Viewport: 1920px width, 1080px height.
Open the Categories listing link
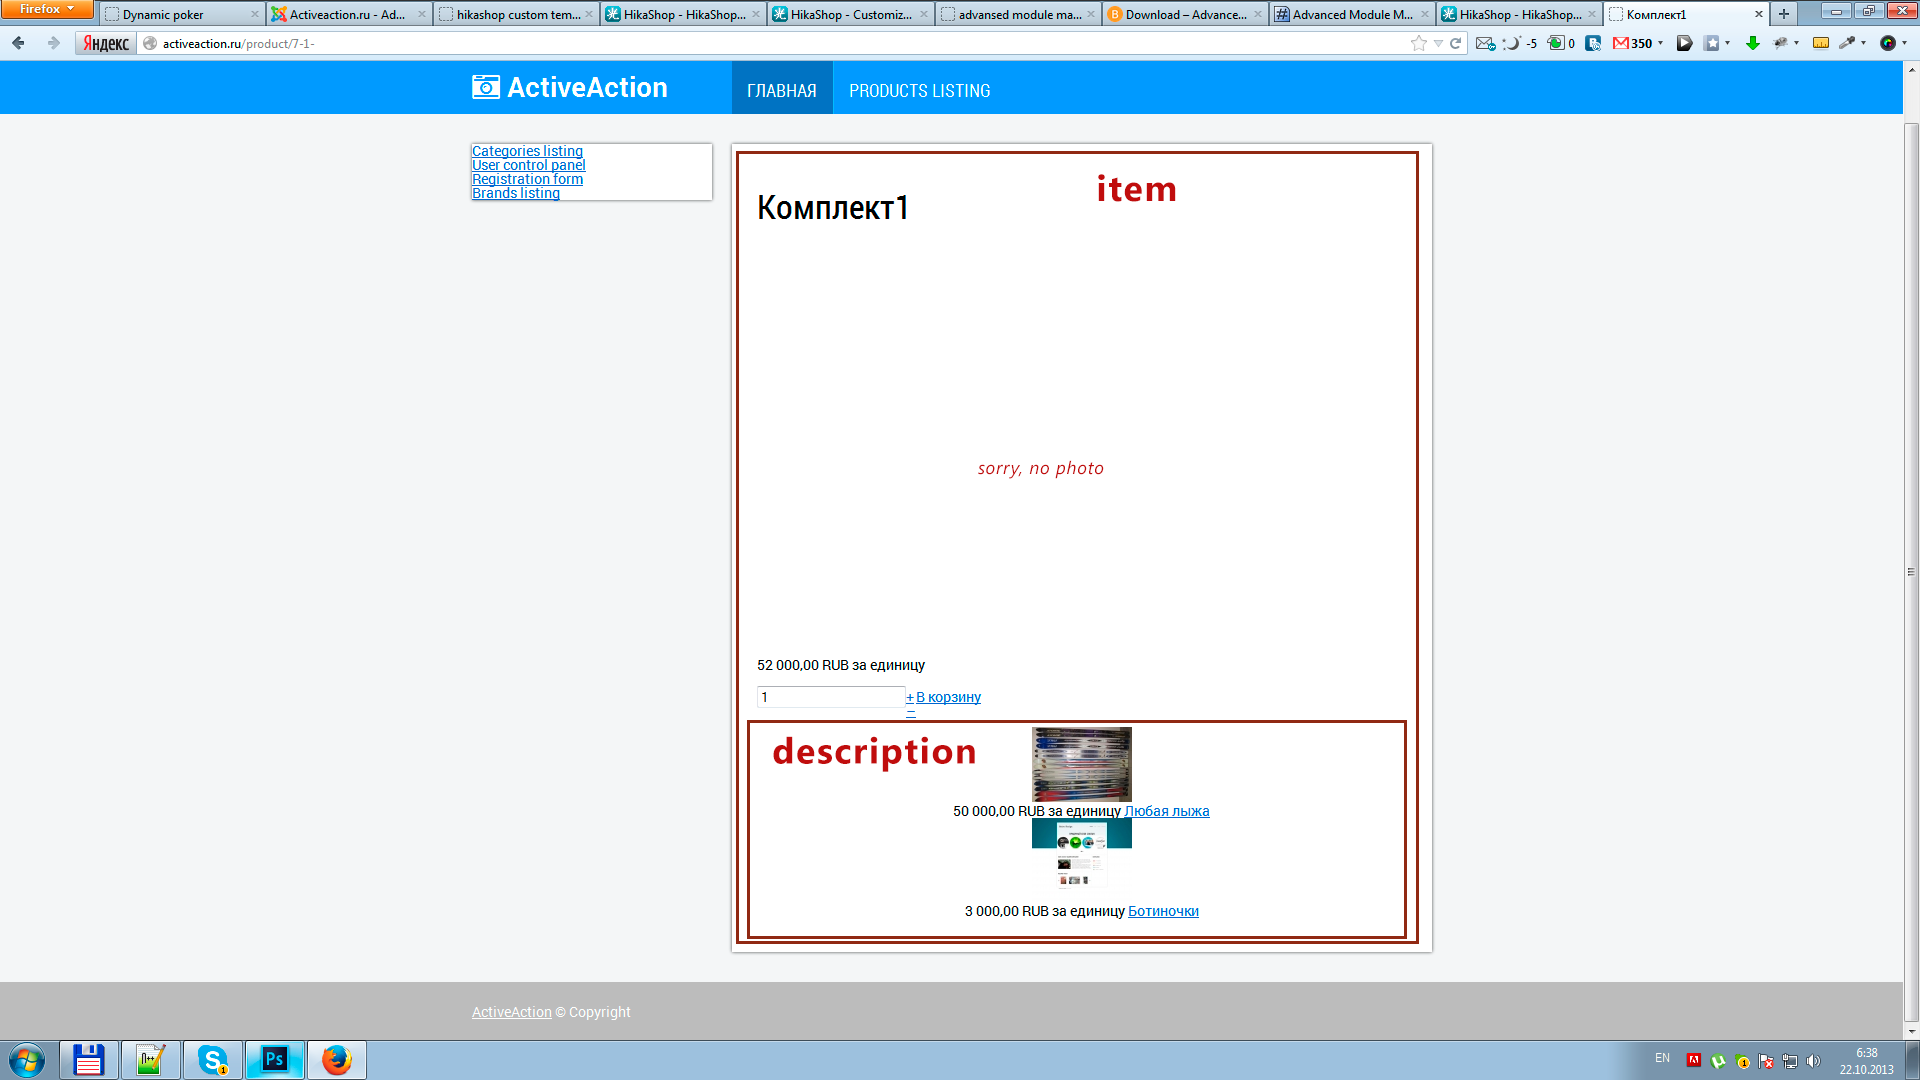point(527,151)
